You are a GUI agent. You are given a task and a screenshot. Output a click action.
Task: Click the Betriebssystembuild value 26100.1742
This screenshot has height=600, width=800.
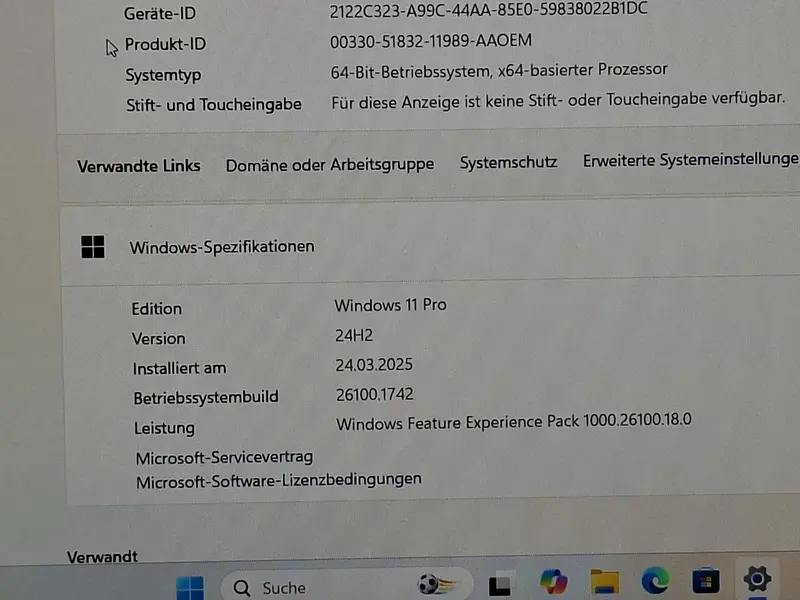374,394
